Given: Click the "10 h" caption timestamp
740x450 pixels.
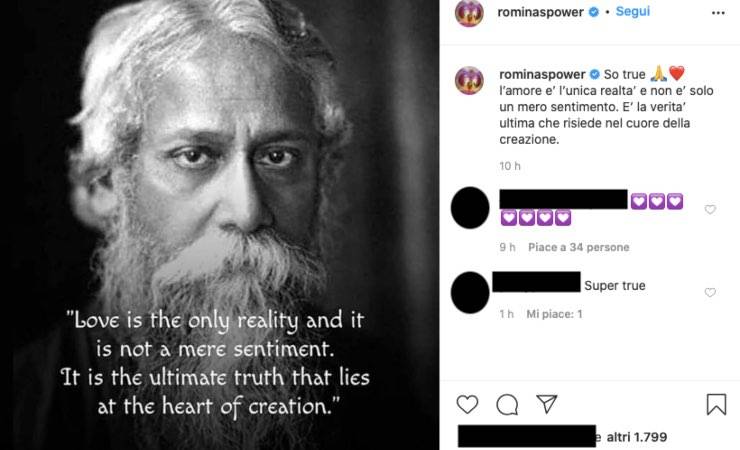Looking at the screenshot, I should click(x=510, y=165).
